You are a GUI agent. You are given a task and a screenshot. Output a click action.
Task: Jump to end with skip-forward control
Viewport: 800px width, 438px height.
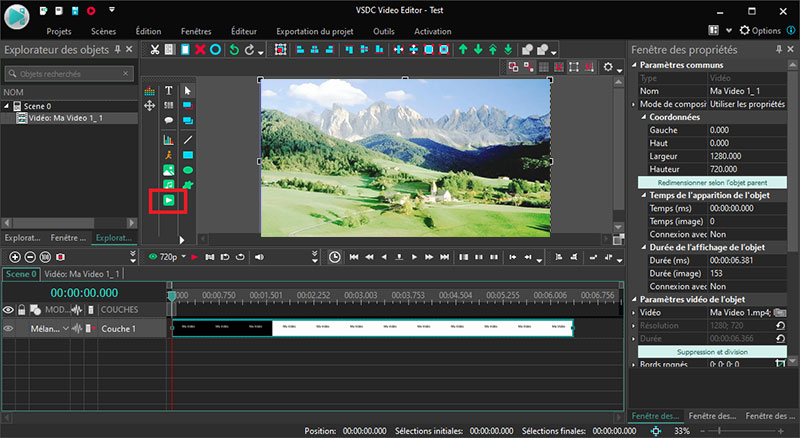pyautogui.click(x=444, y=257)
